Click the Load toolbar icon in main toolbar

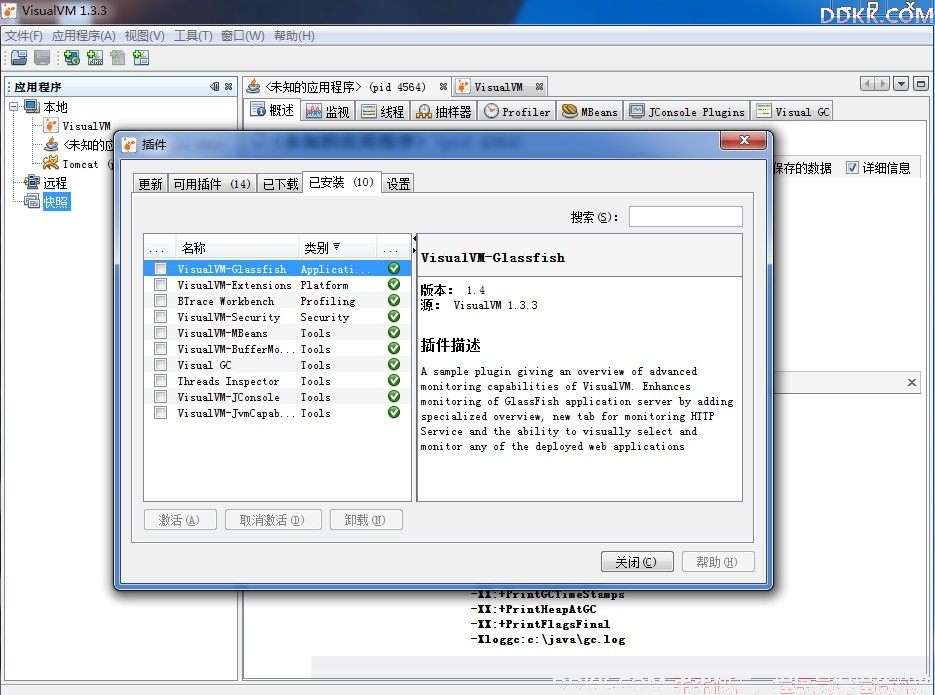(19, 58)
